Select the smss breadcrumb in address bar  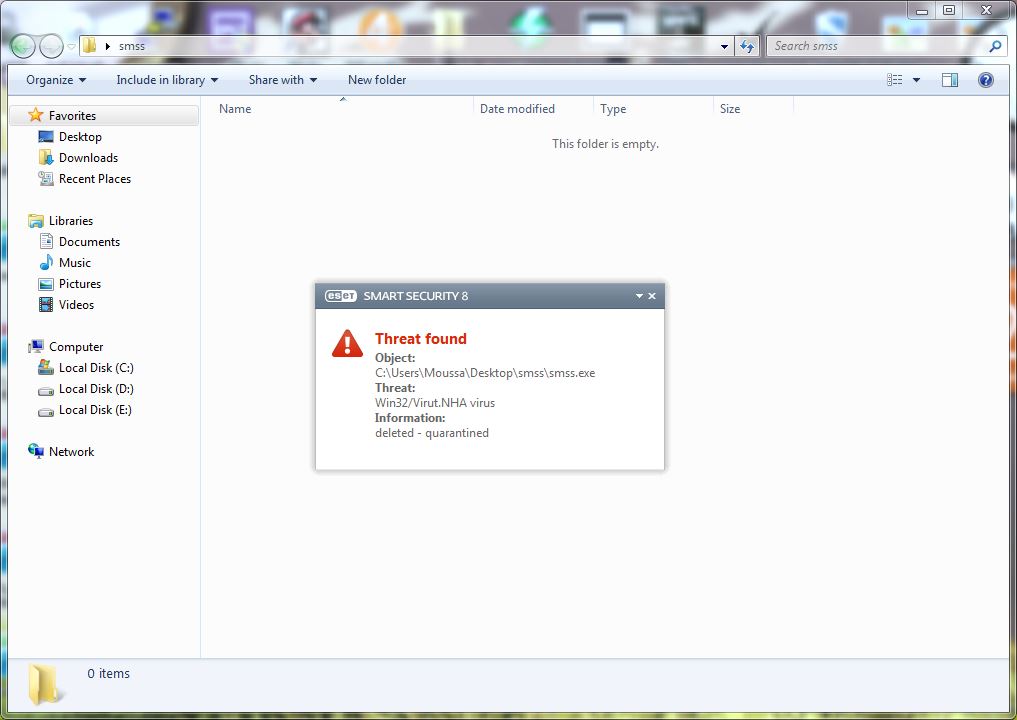pos(132,46)
